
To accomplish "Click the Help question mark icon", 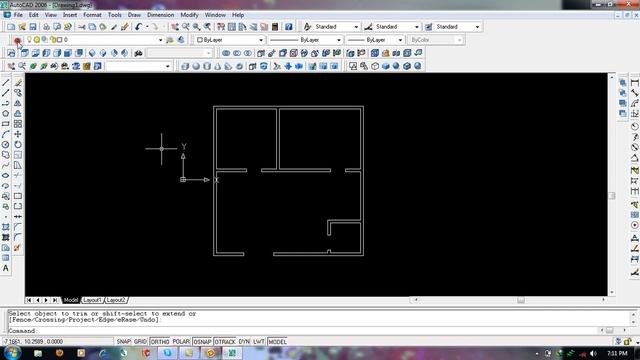I will click(289, 27).
